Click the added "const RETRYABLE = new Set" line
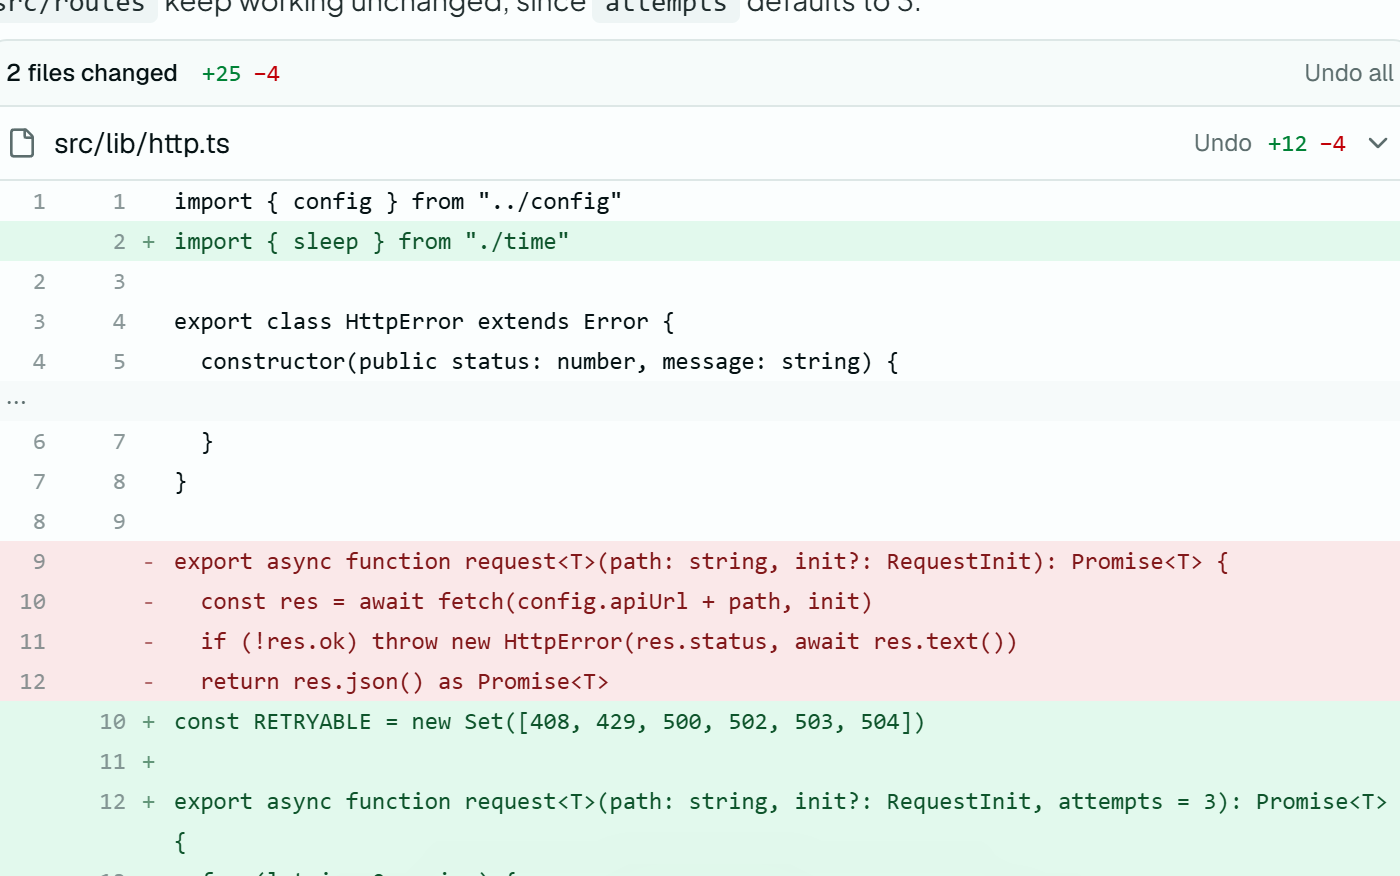The width and height of the screenshot is (1400, 876). tap(700, 721)
